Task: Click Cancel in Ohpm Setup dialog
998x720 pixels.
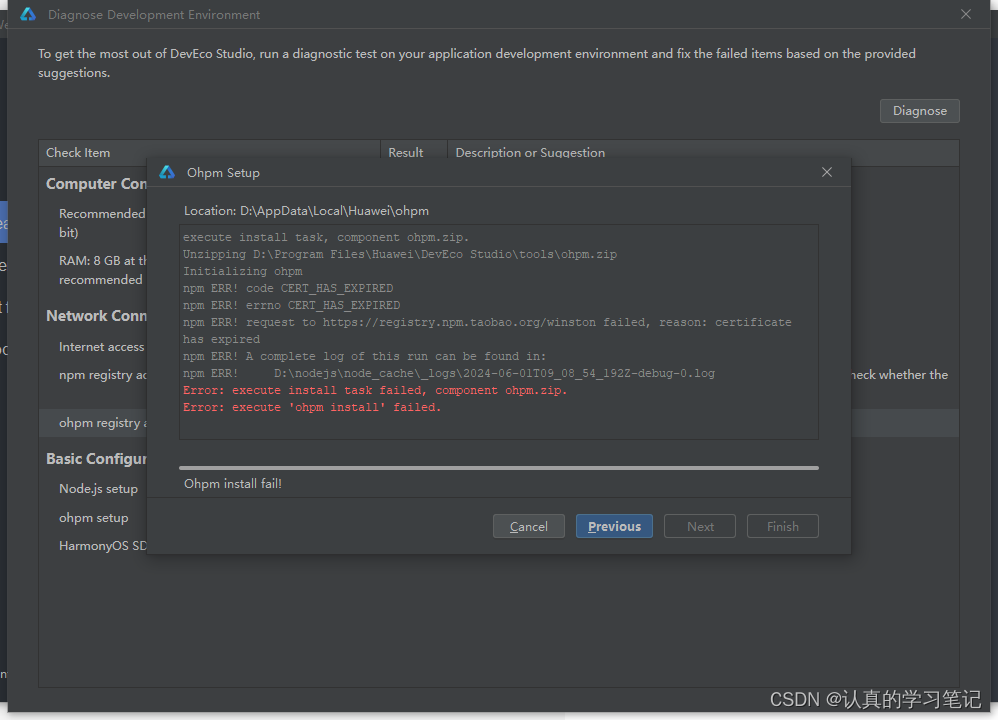Action: [x=528, y=526]
